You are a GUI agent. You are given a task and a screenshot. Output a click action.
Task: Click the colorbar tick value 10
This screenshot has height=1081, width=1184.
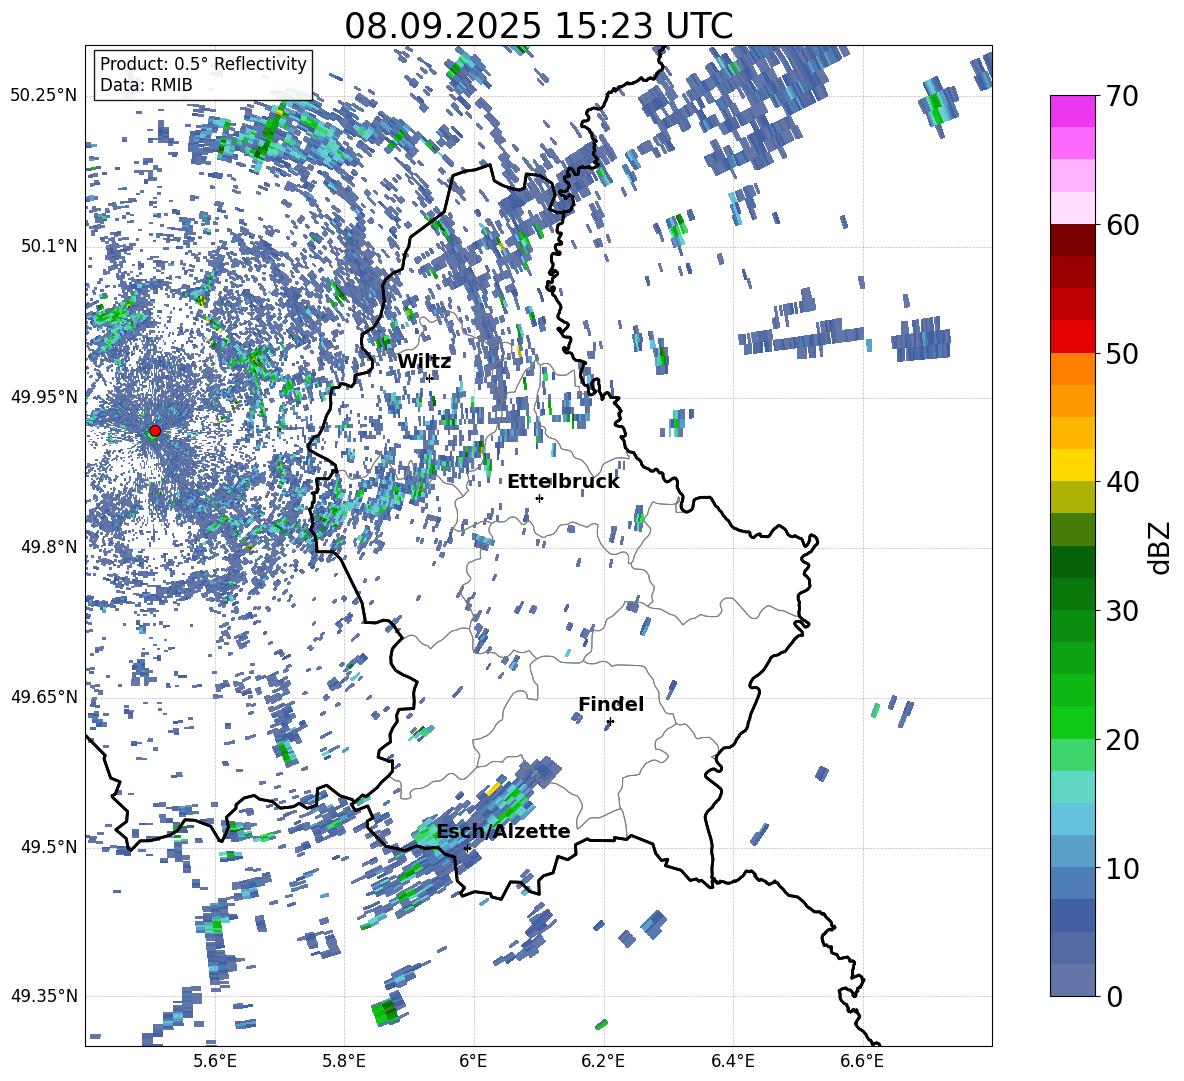pos(1122,868)
